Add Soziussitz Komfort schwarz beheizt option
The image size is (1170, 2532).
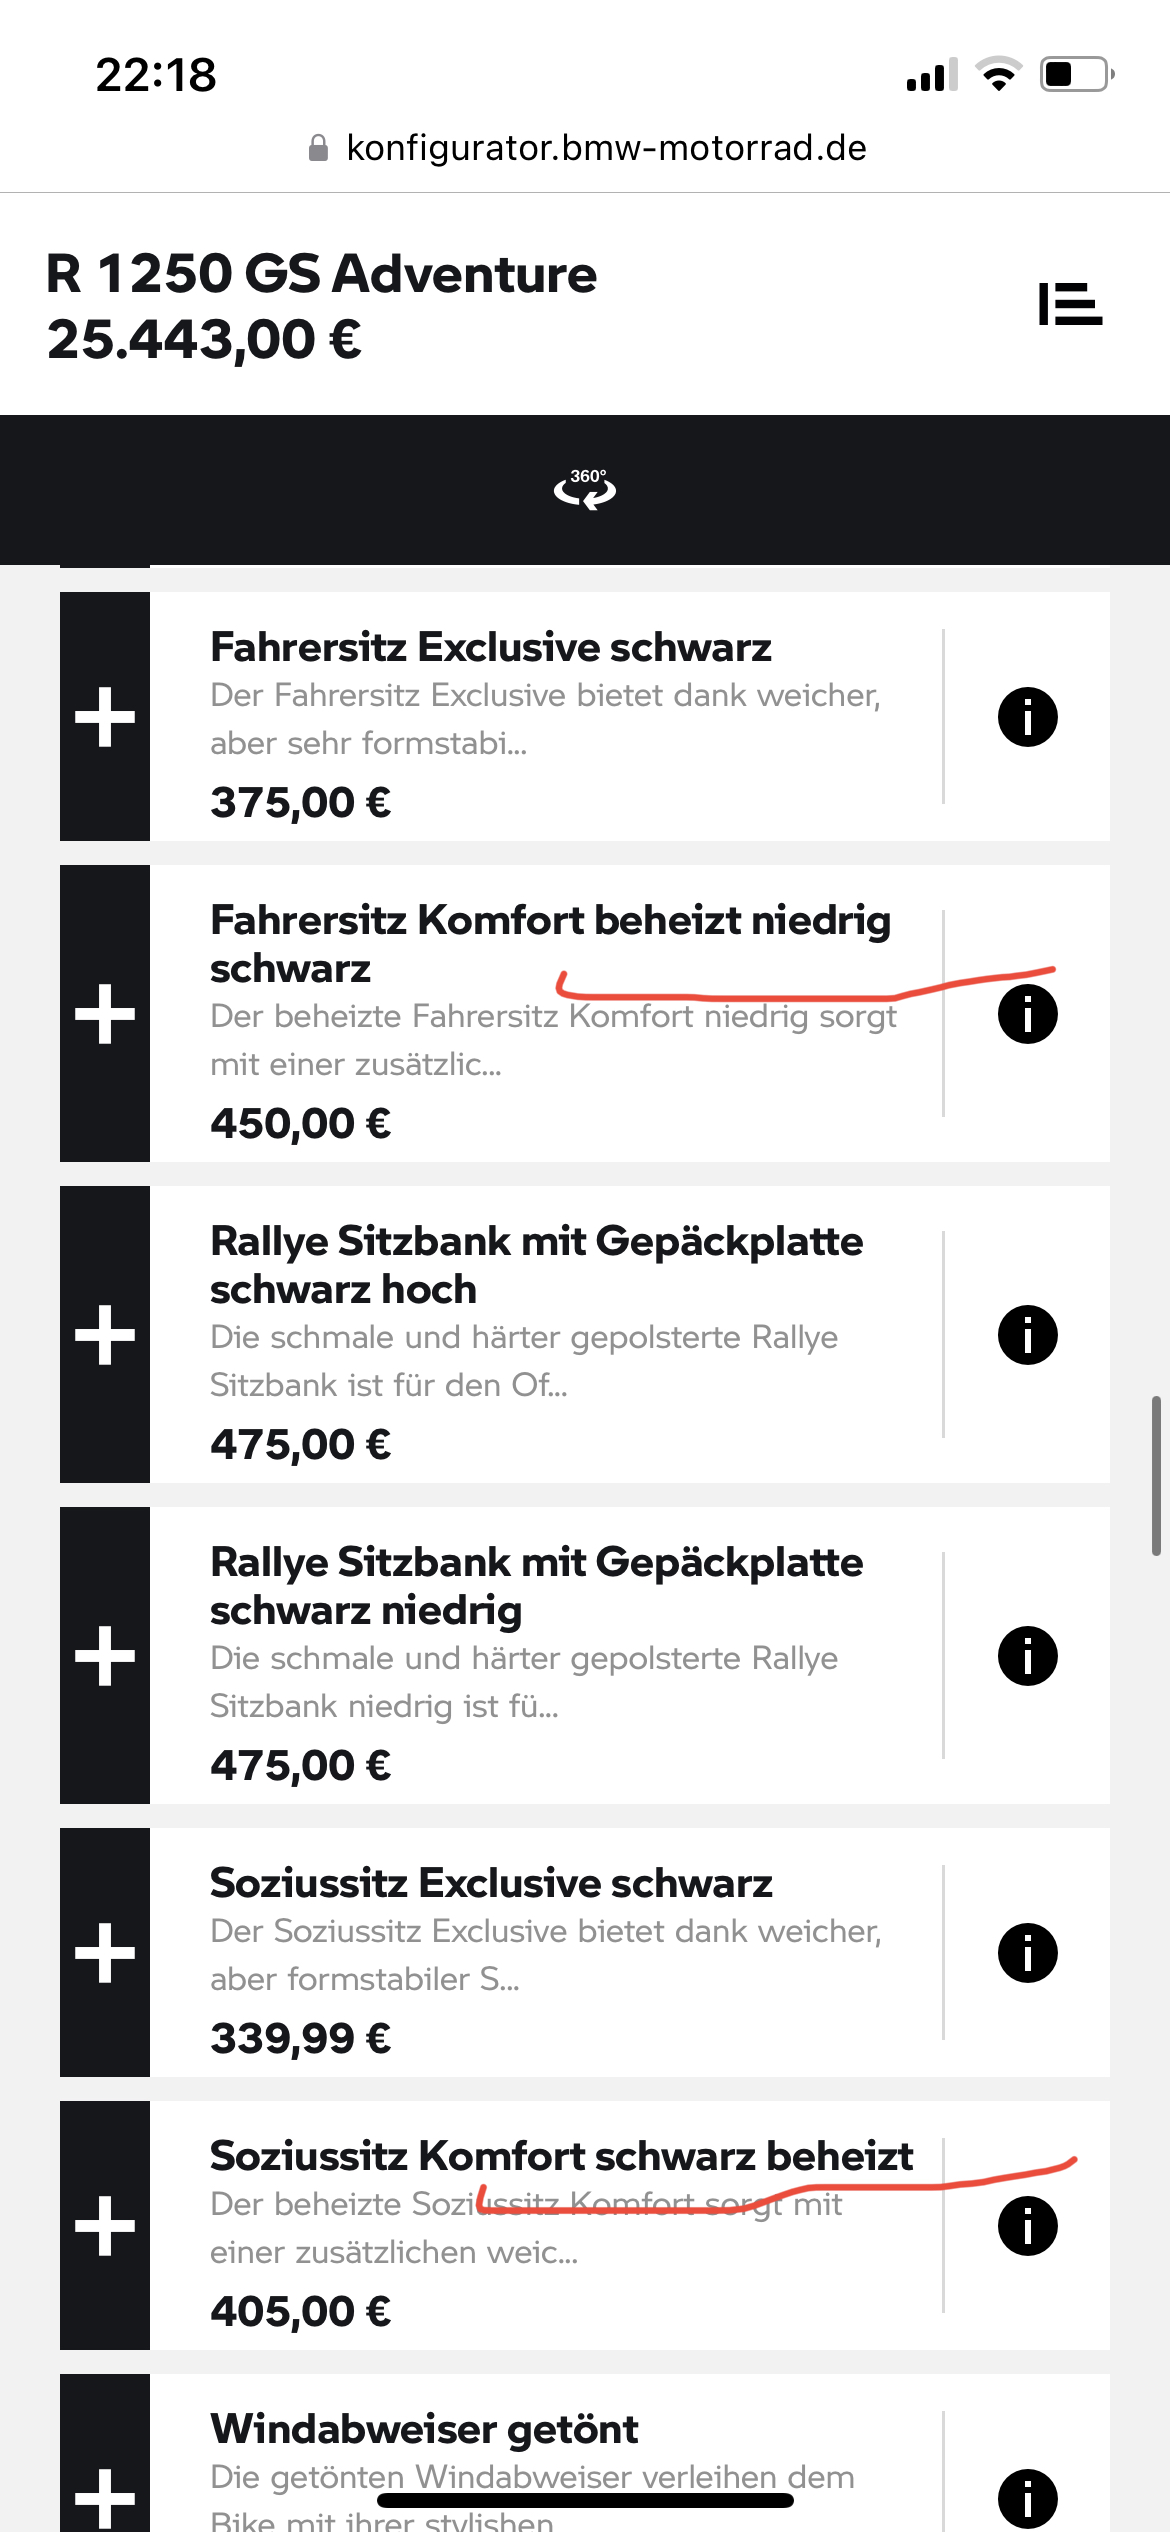tap(105, 2226)
